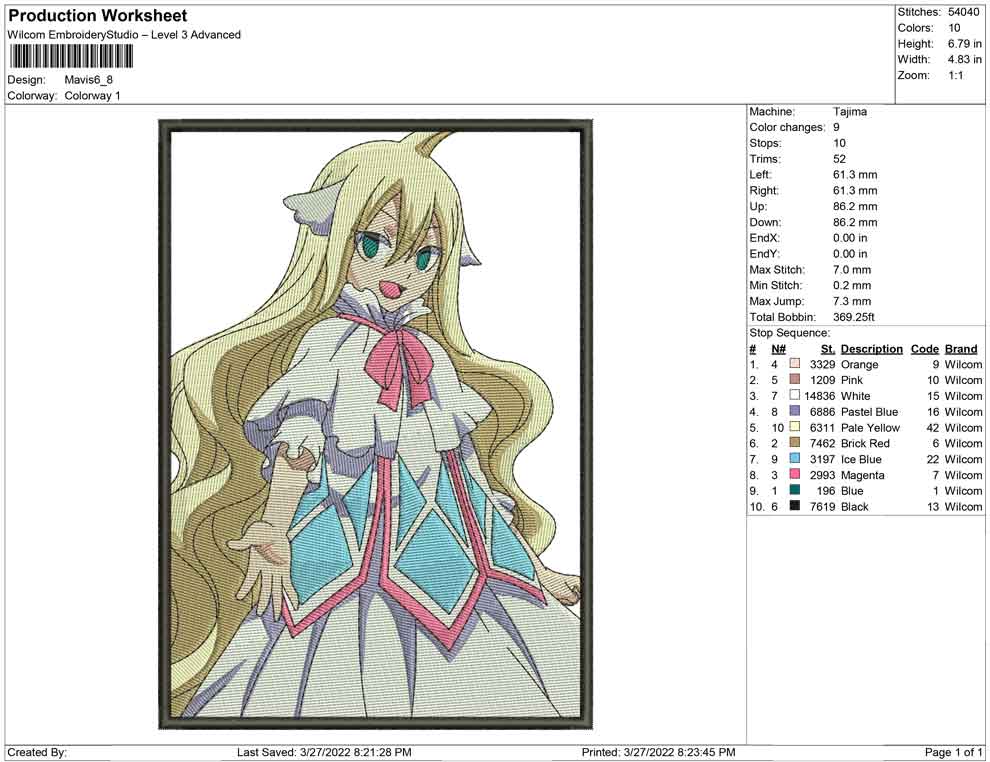
Task: Click the 'Last Saved: 3/27/2022 8:21:28 PM' text
Action: click(324, 752)
